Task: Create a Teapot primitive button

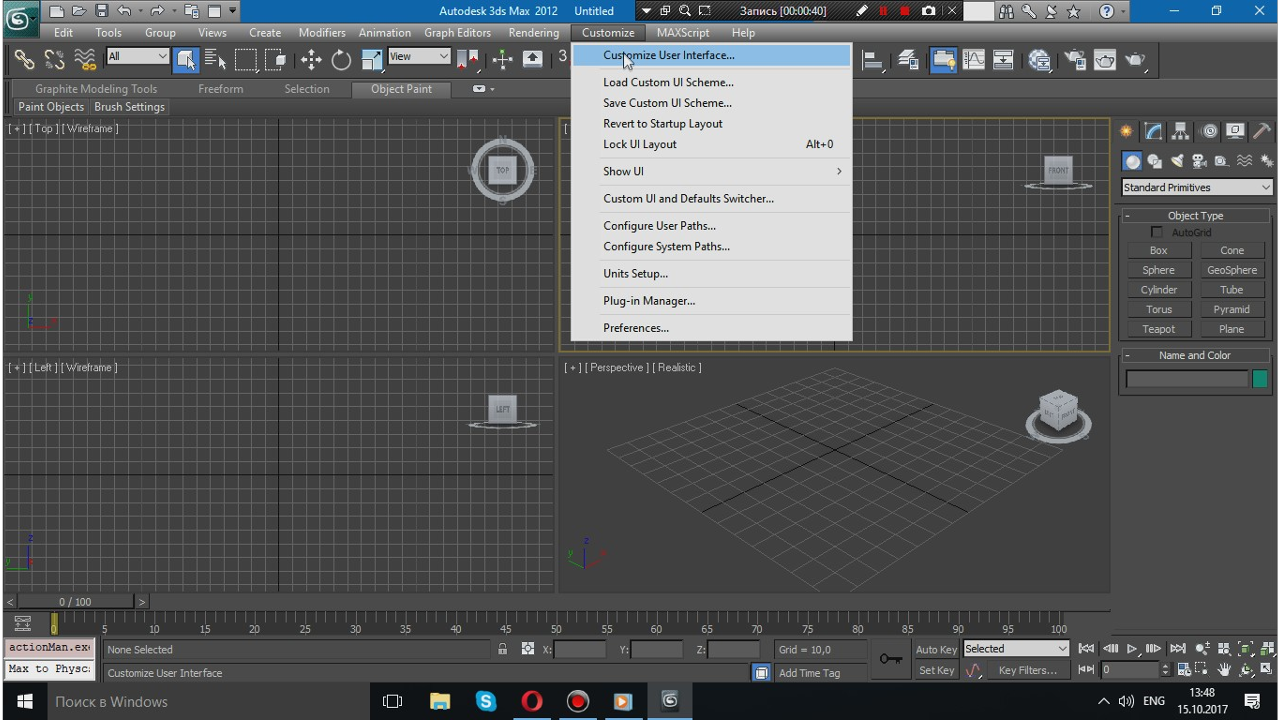Action: 1158,329
